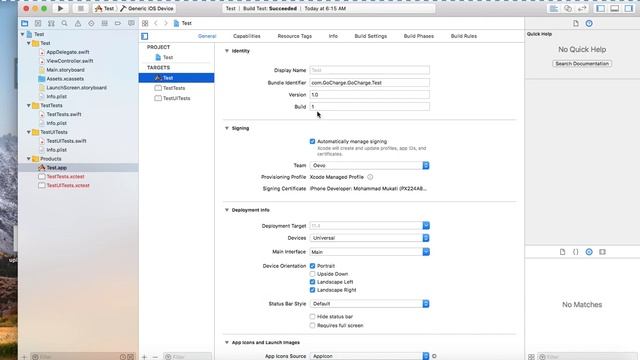Run the project with the Play button
The height and width of the screenshot is (360, 640).
(60, 8)
